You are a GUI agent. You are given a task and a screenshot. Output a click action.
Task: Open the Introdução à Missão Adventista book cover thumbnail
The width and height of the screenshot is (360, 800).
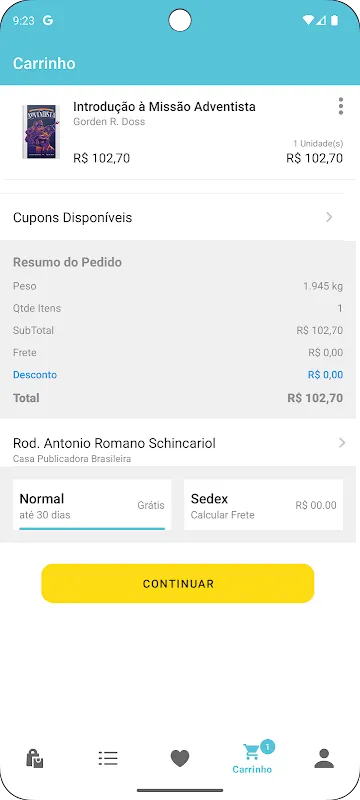pyautogui.click(x=41, y=132)
